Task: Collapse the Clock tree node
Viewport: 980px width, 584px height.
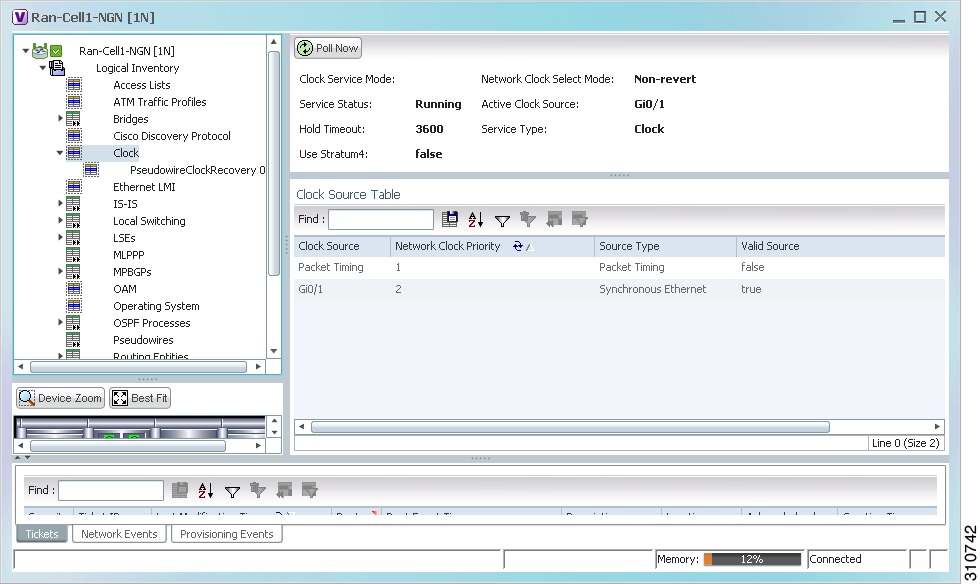Action: [60, 153]
